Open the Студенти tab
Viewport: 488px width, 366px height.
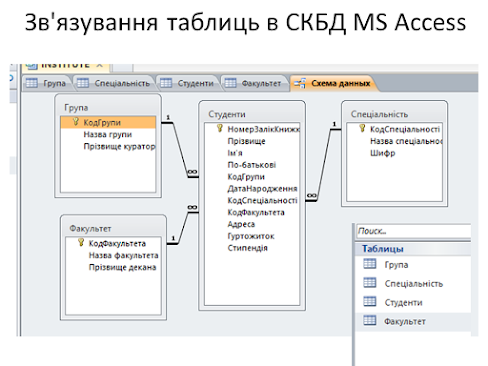pos(187,83)
